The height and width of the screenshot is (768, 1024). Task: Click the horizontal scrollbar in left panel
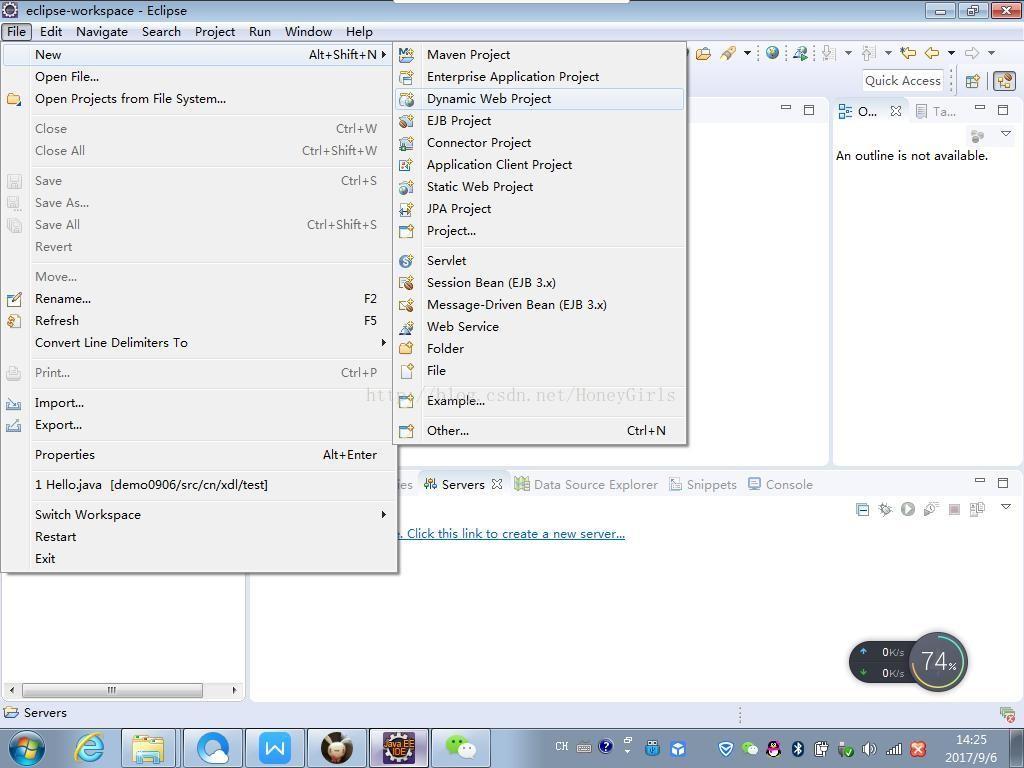112,690
